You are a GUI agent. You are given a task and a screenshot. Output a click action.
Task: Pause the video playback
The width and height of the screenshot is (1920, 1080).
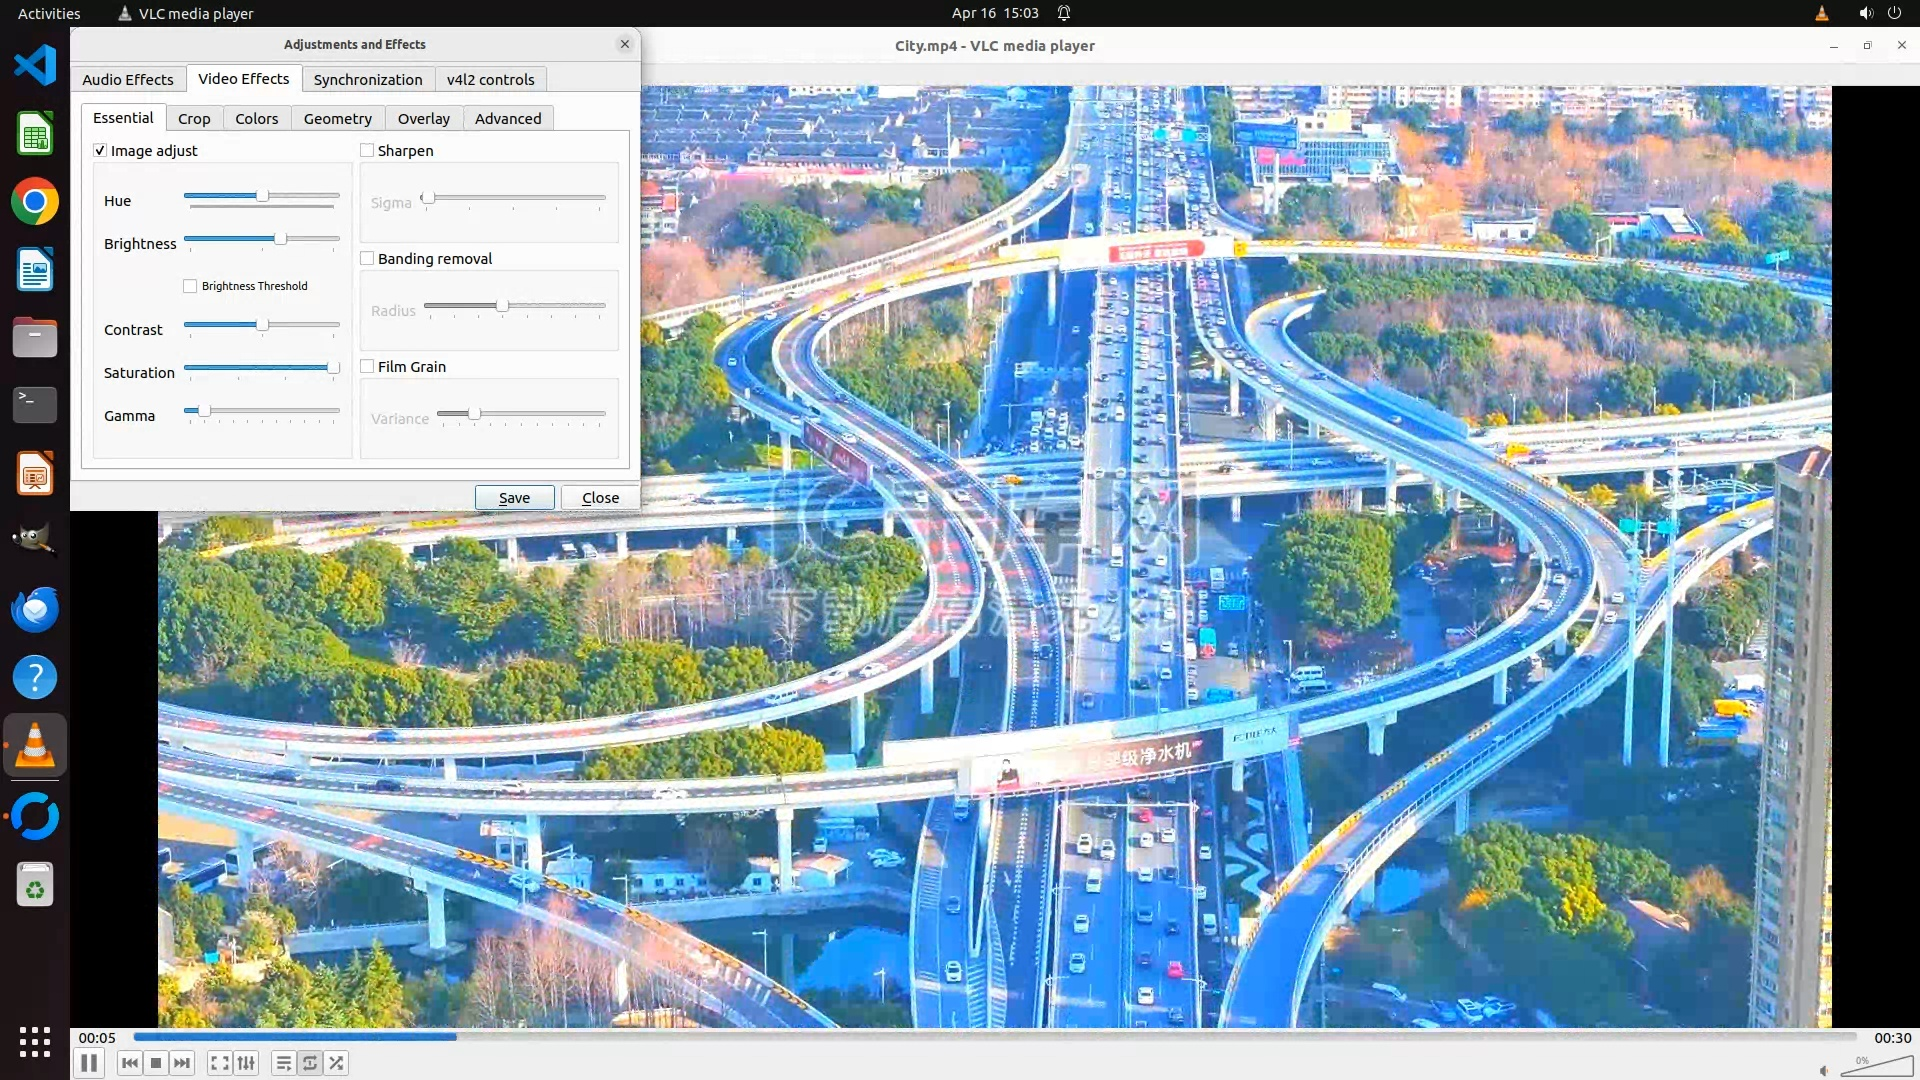point(88,1063)
